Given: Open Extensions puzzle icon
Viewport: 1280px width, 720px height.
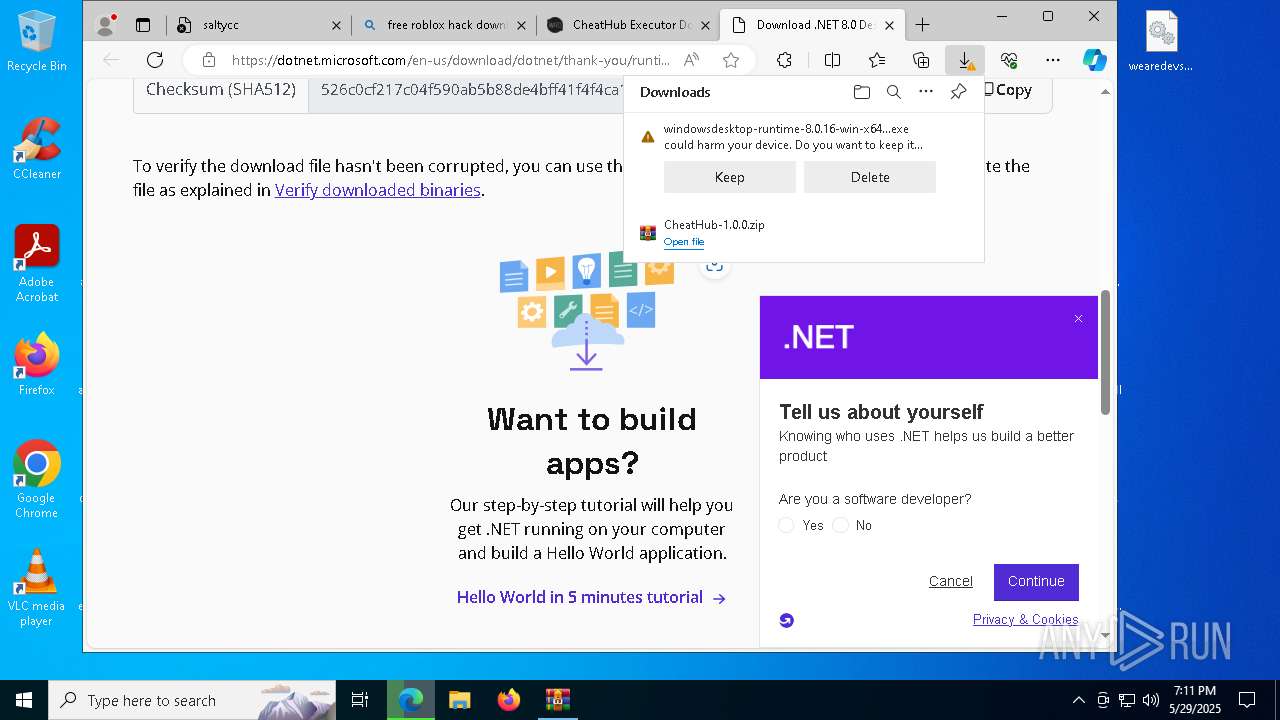Looking at the screenshot, I should [785, 60].
